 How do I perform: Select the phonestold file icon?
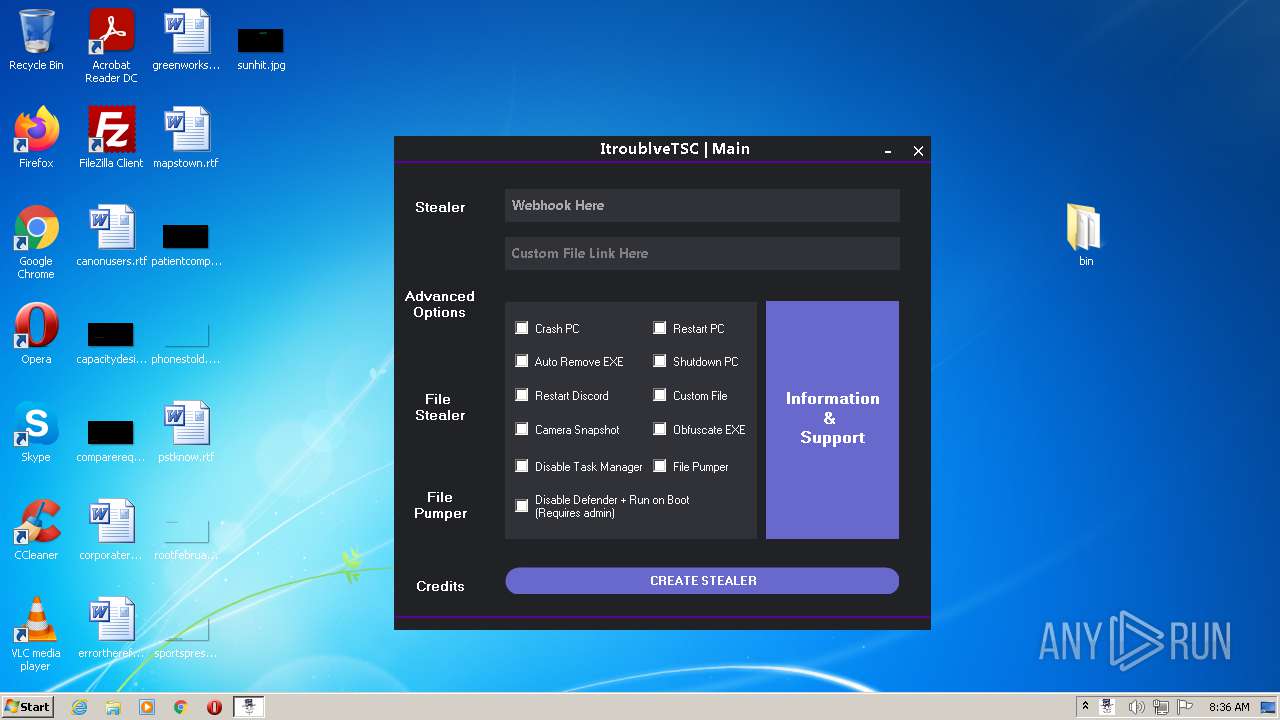click(x=186, y=343)
